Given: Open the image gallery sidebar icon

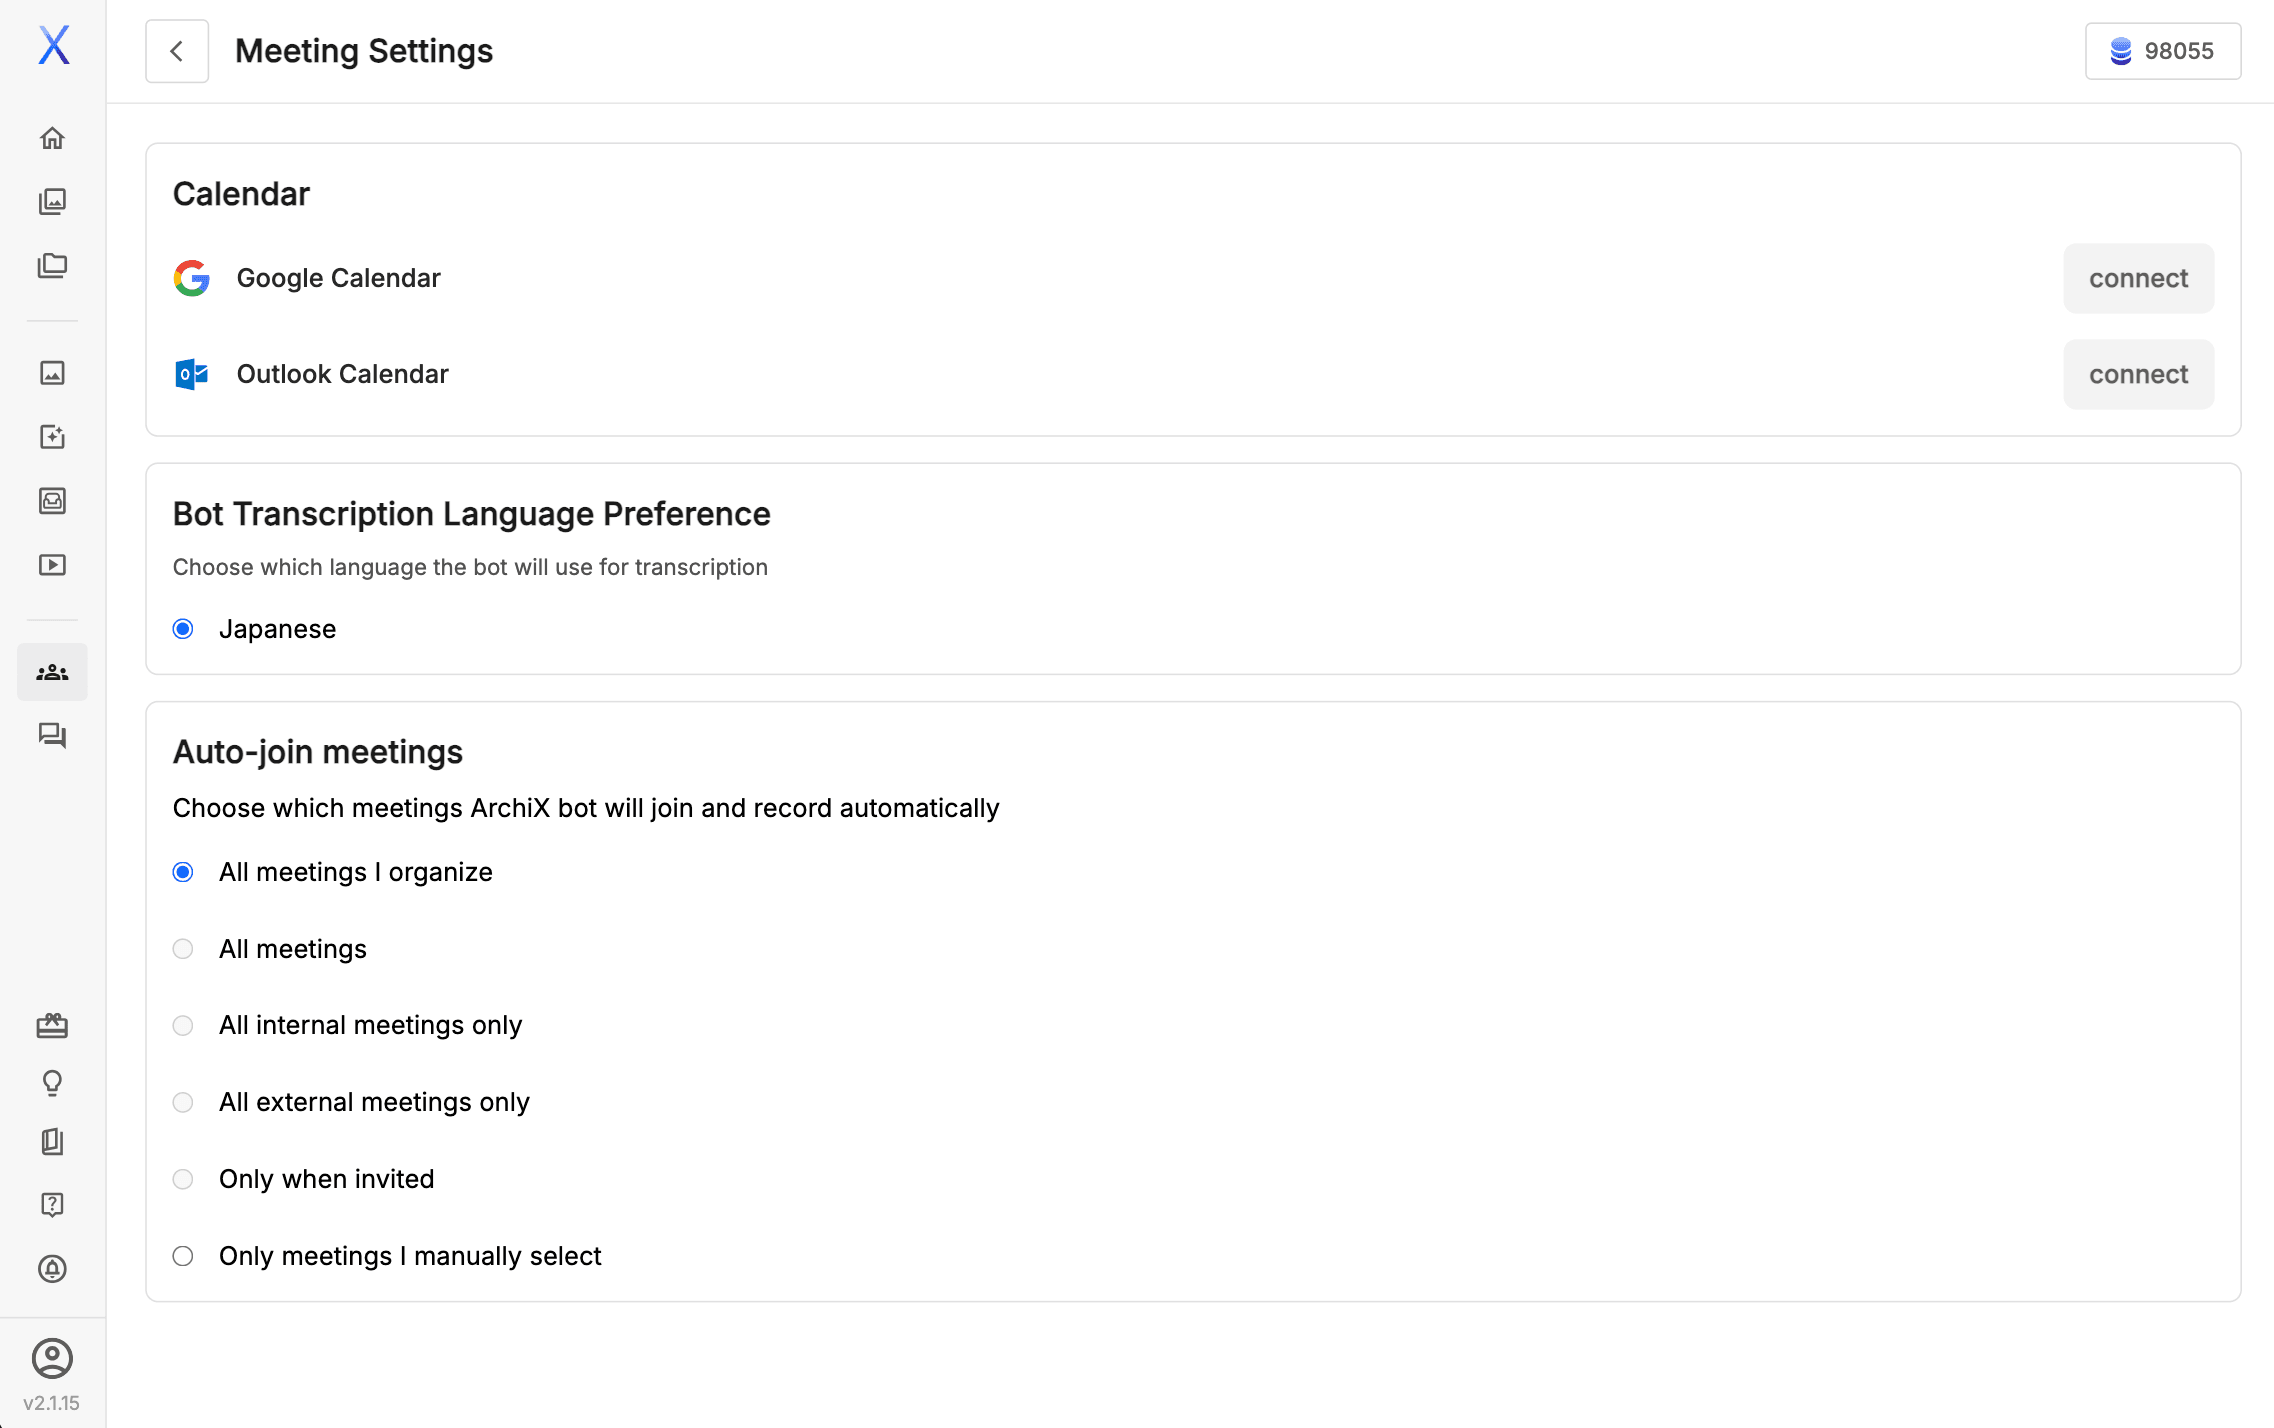Looking at the screenshot, I should point(52,202).
